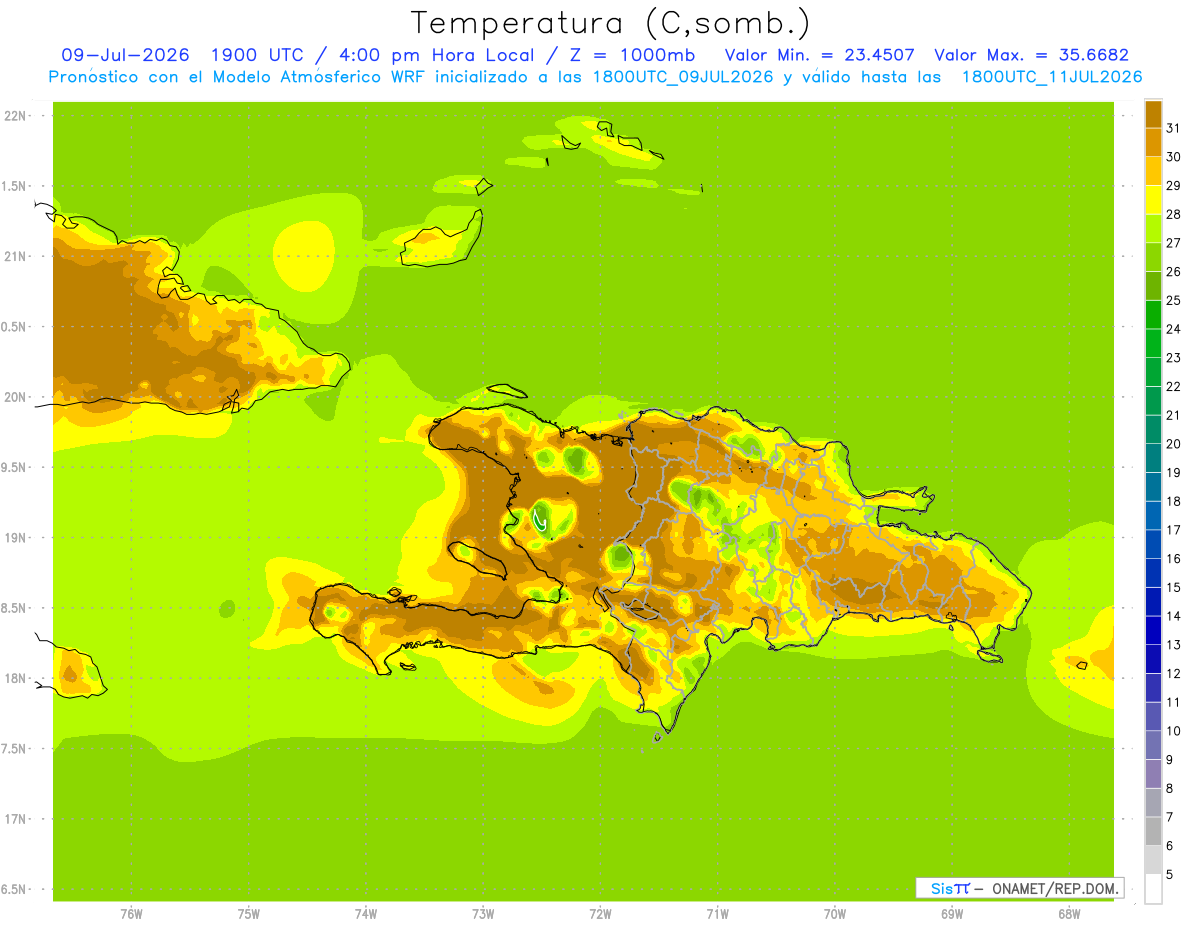The height and width of the screenshot is (927, 1200).
Task: Click the latitude label '6.5N'
Action: 15,889
